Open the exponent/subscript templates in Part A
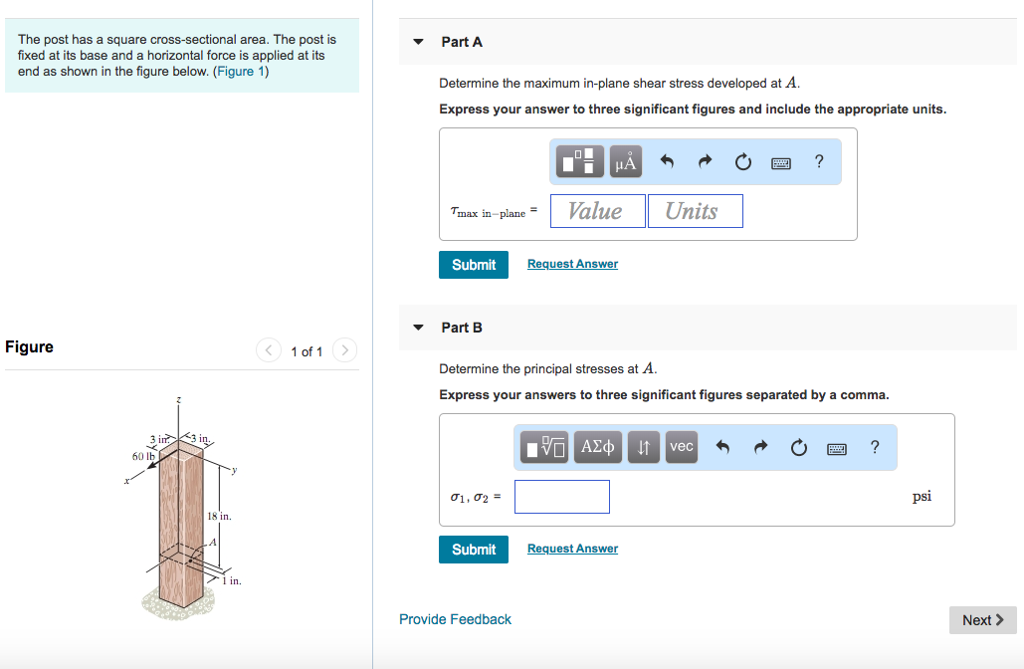The height and width of the screenshot is (669, 1024). 578,161
